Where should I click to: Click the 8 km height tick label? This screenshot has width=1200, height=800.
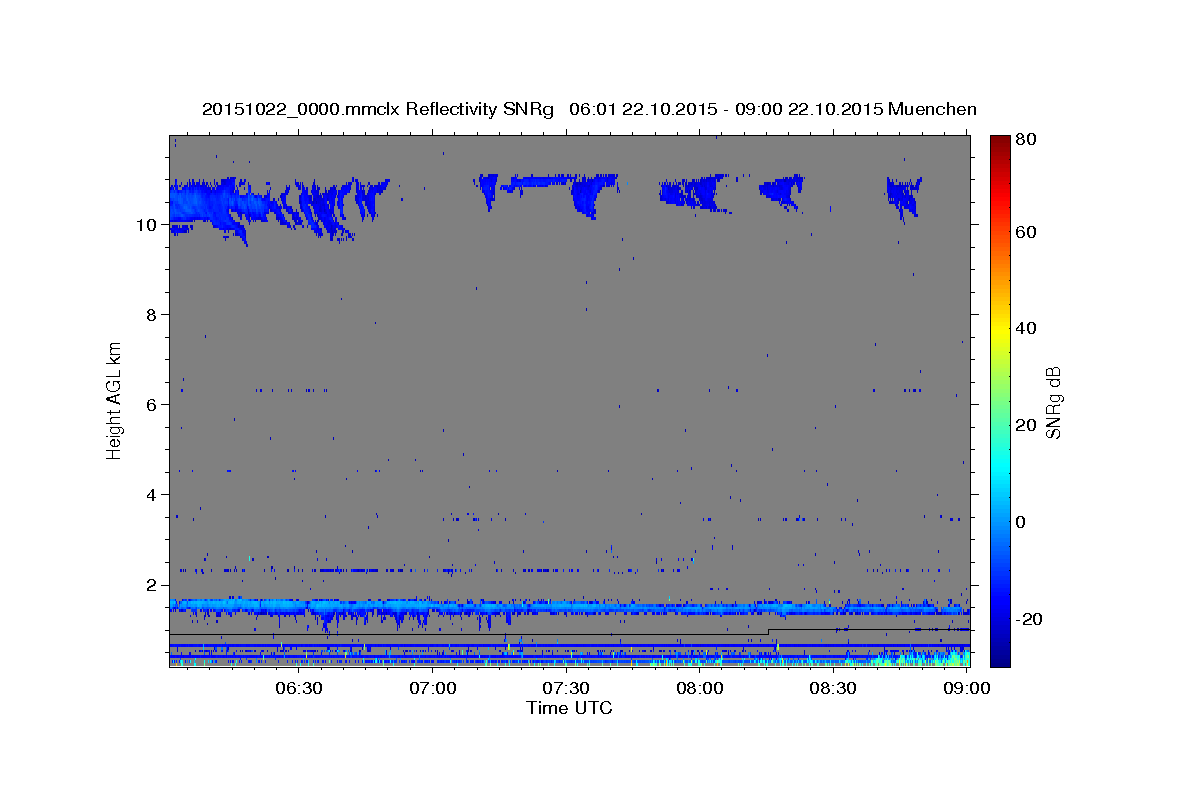152,315
